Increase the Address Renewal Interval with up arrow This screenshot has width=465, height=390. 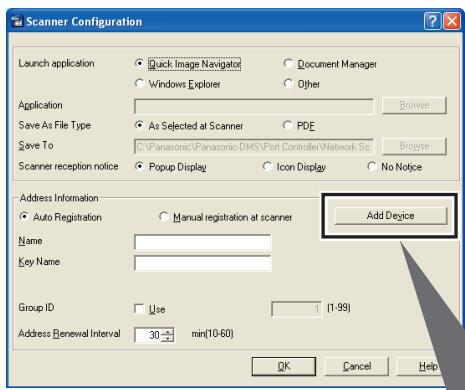coord(167,332)
